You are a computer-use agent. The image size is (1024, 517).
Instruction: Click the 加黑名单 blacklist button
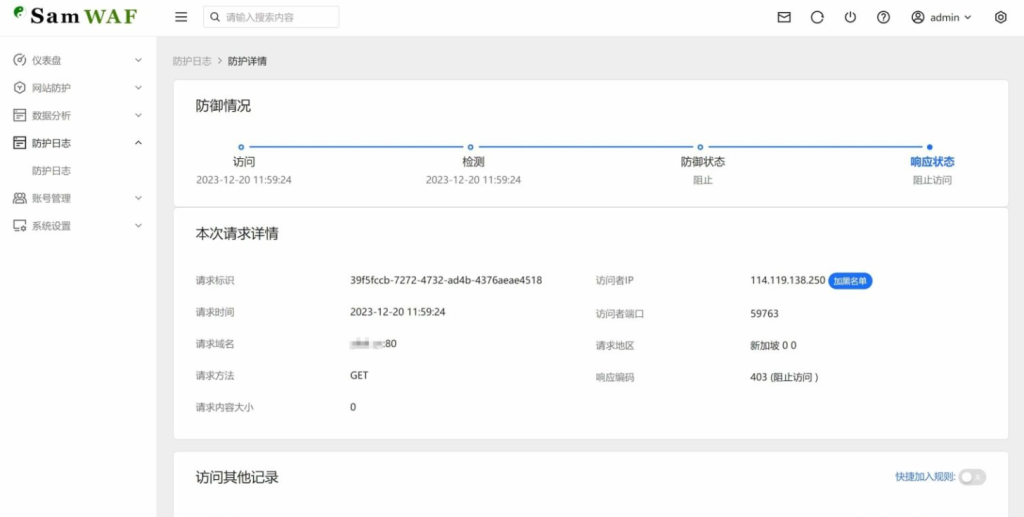850,281
